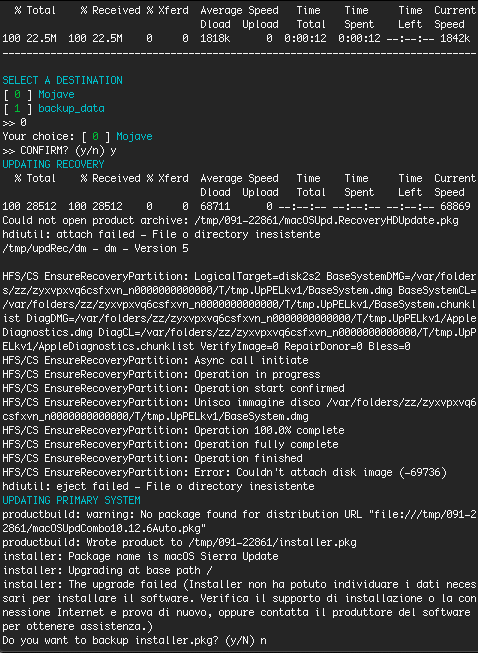
Task: Click the '>> CONFIRM? (y/n) y' prompt
Action: click(x=60, y=150)
